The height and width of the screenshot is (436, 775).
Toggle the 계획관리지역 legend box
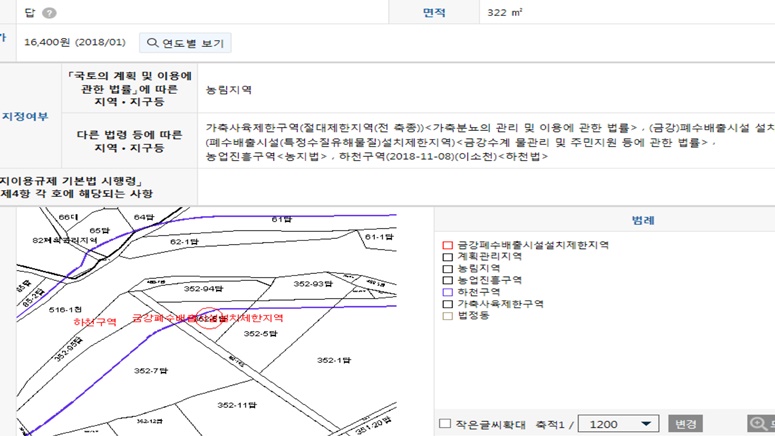(x=448, y=256)
